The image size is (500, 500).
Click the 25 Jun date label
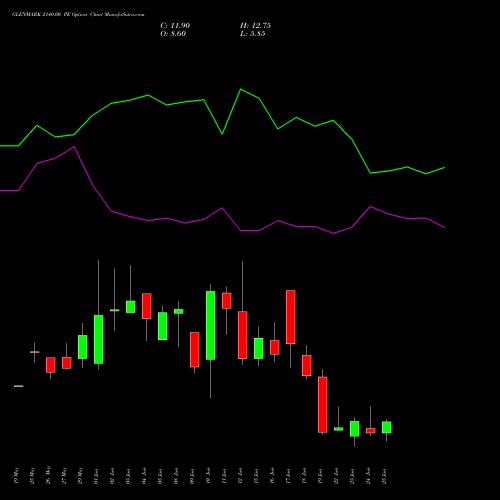[385, 476]
